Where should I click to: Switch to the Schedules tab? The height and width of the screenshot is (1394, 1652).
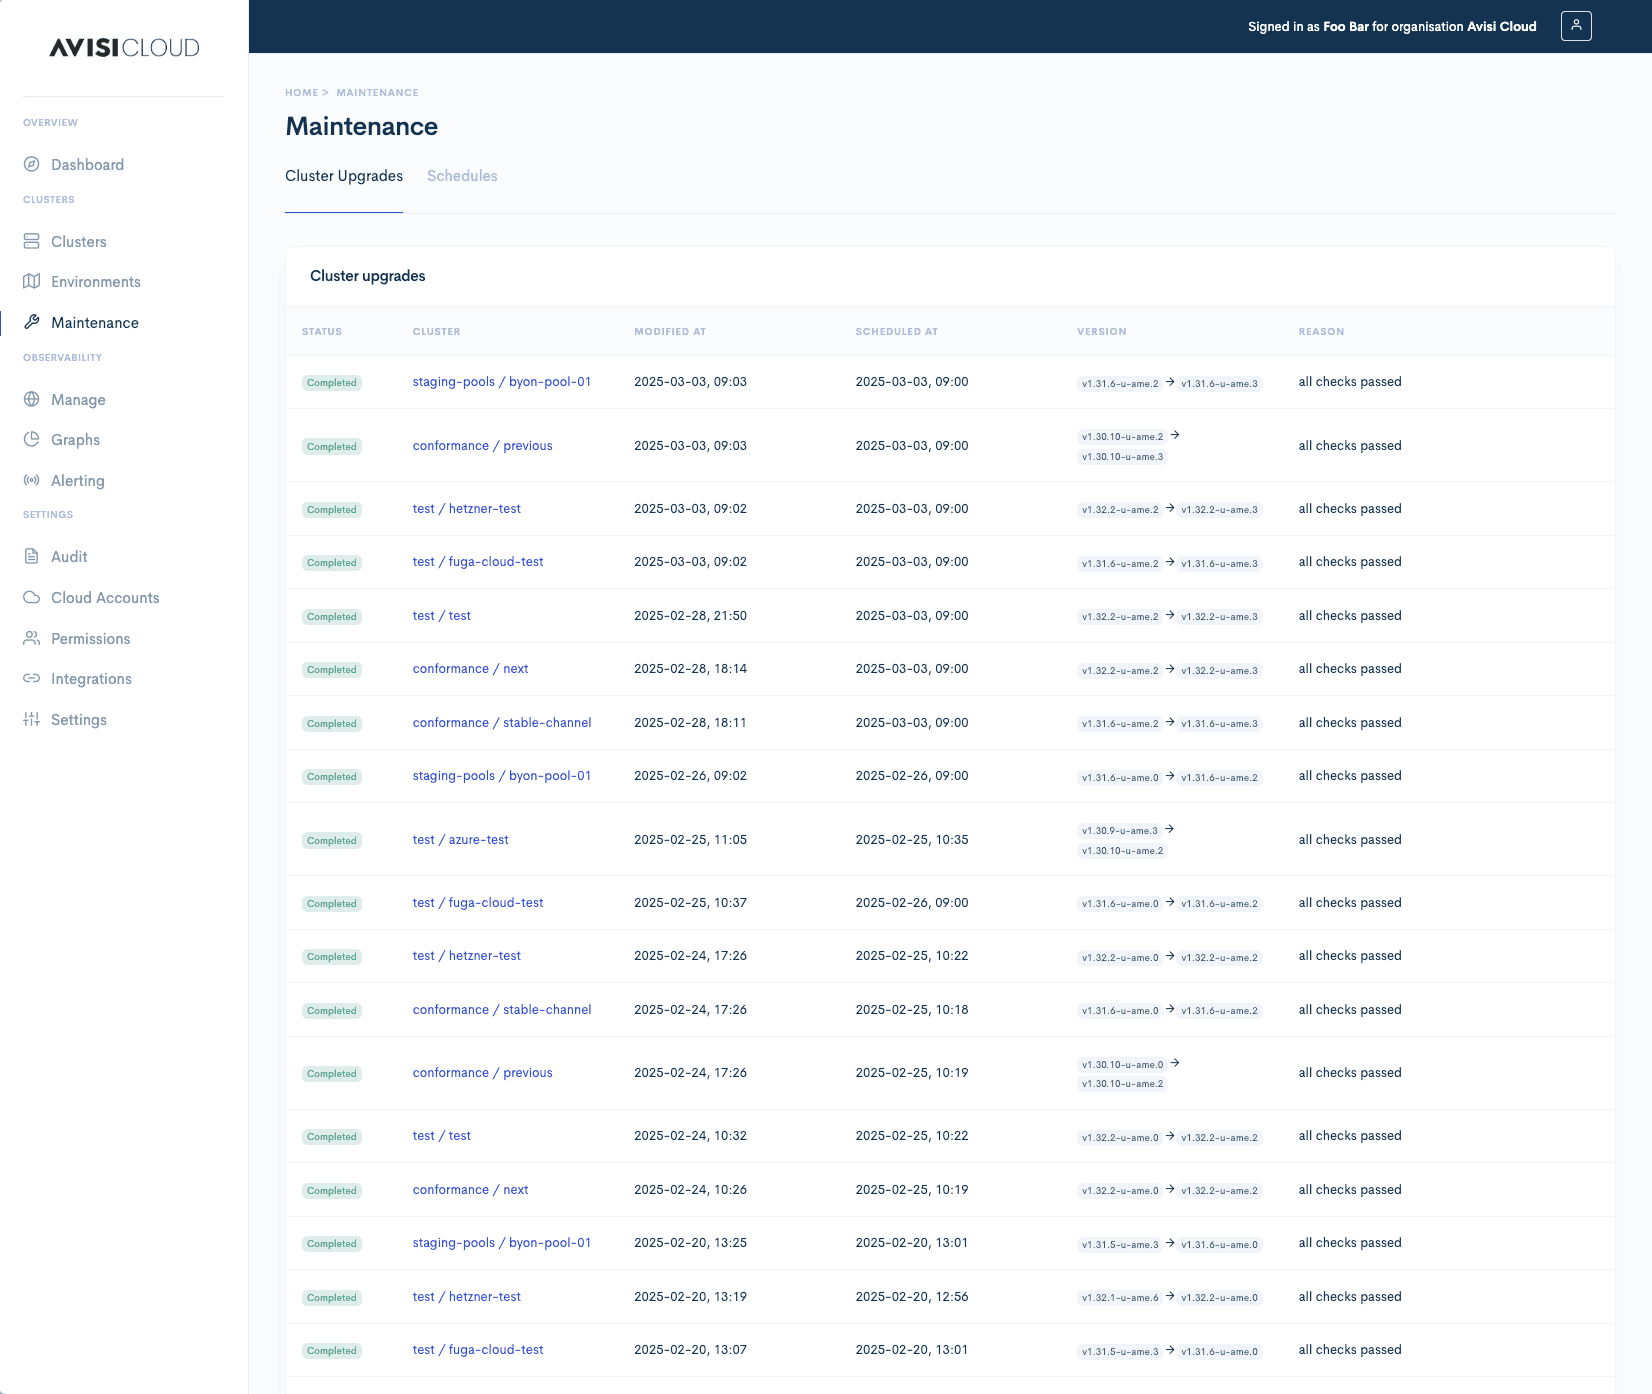(462, 176)
